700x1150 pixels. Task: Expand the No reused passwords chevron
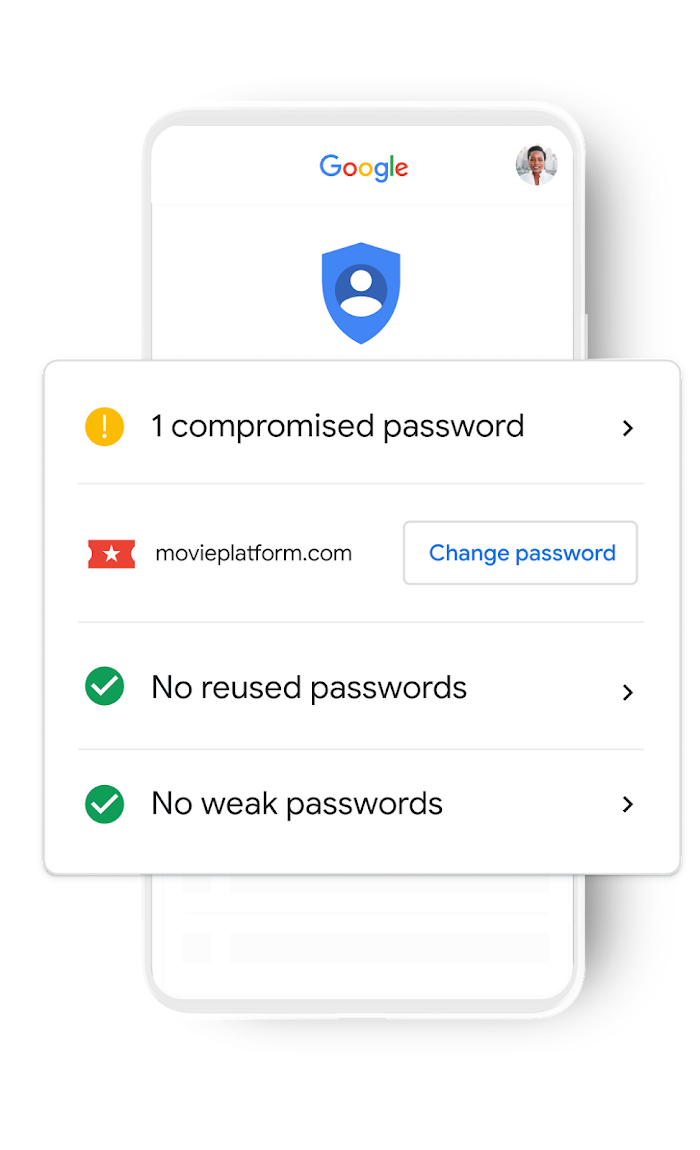coord(627,692)
